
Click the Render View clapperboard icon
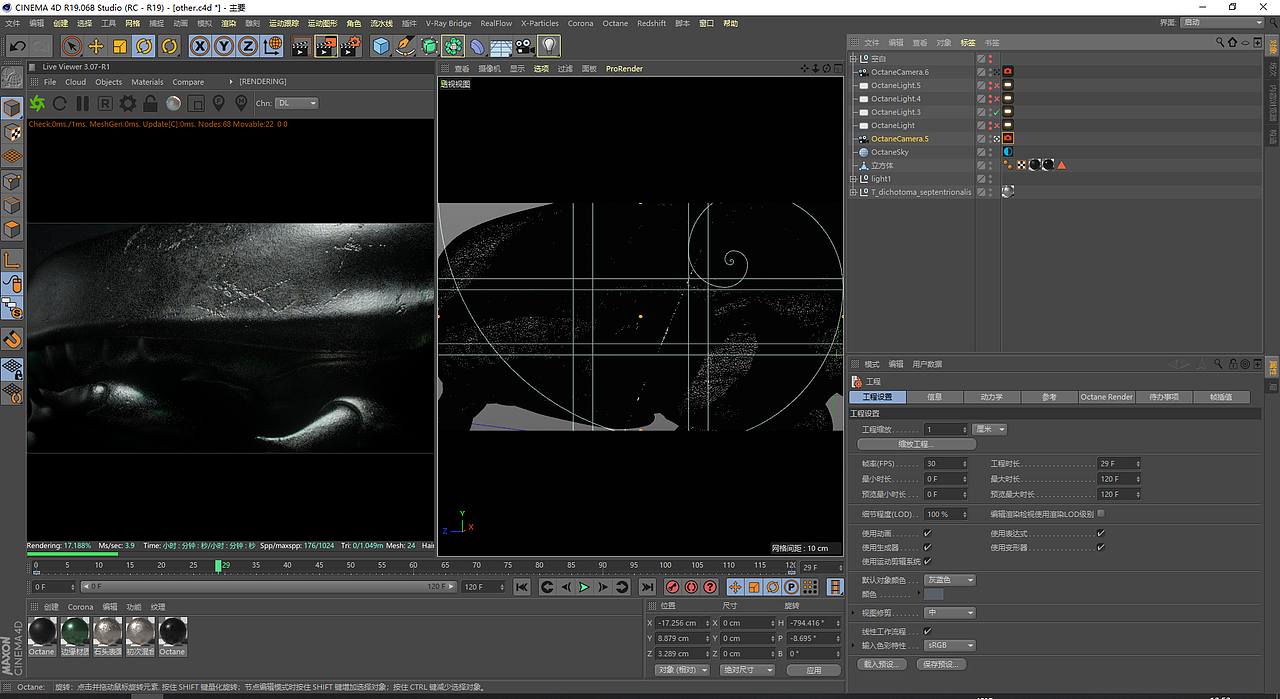coord(301,46)
